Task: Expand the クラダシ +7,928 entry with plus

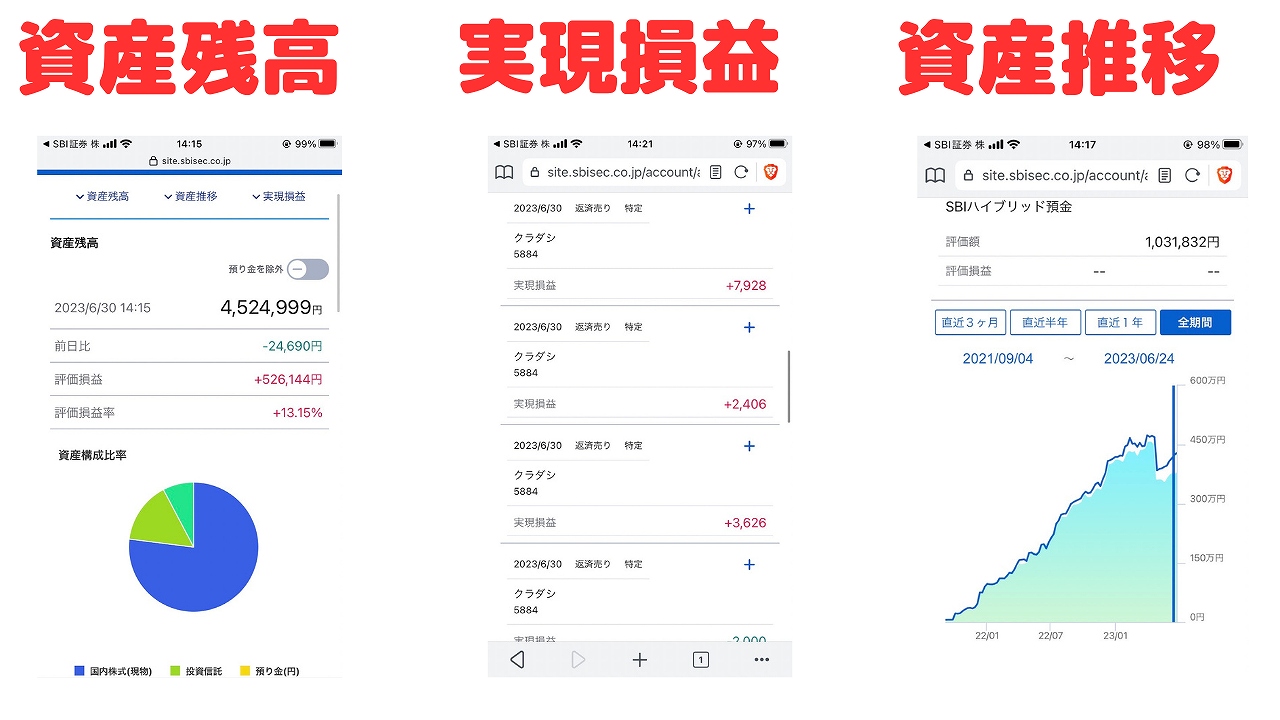Action: click(749, 208)
